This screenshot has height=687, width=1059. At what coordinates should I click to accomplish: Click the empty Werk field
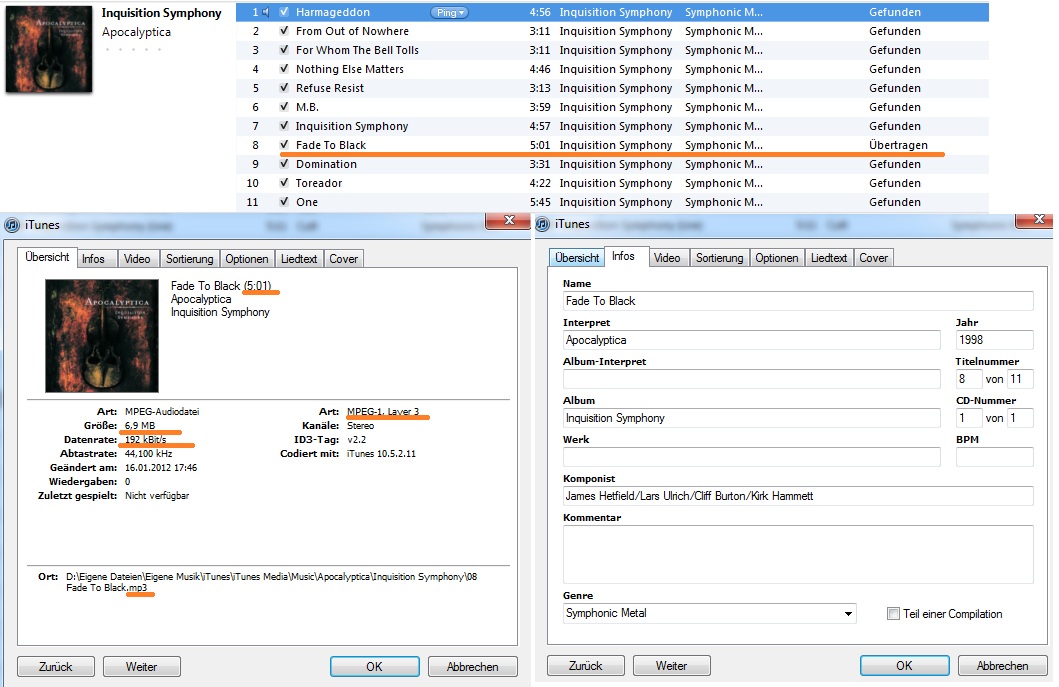click(x=752, y=457)
